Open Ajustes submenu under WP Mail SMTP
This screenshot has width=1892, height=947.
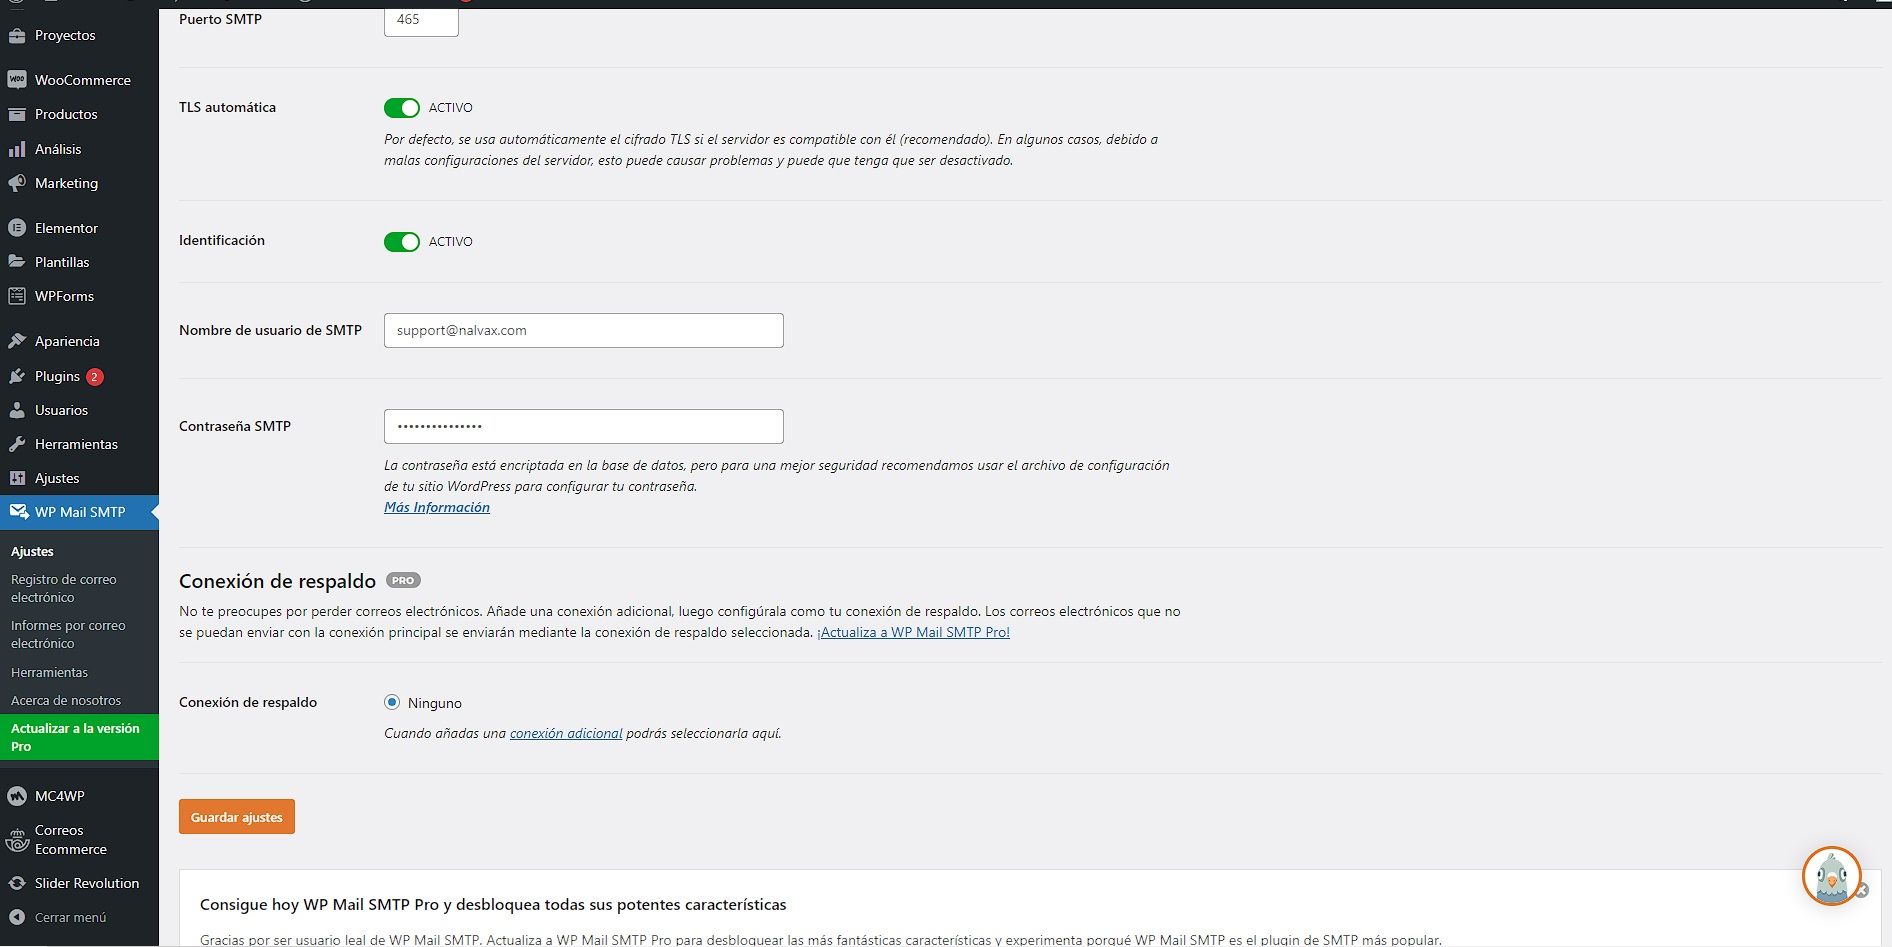32,551
